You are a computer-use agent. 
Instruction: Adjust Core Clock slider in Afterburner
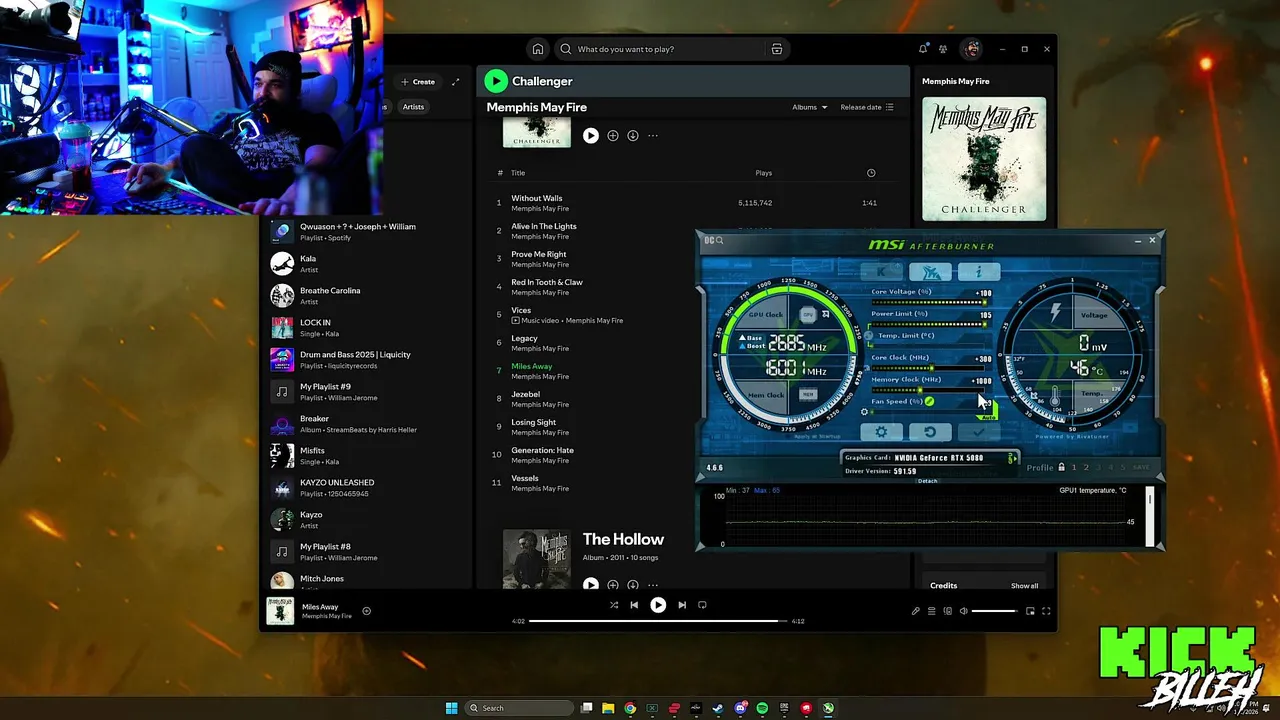click(x=929, y=367)
